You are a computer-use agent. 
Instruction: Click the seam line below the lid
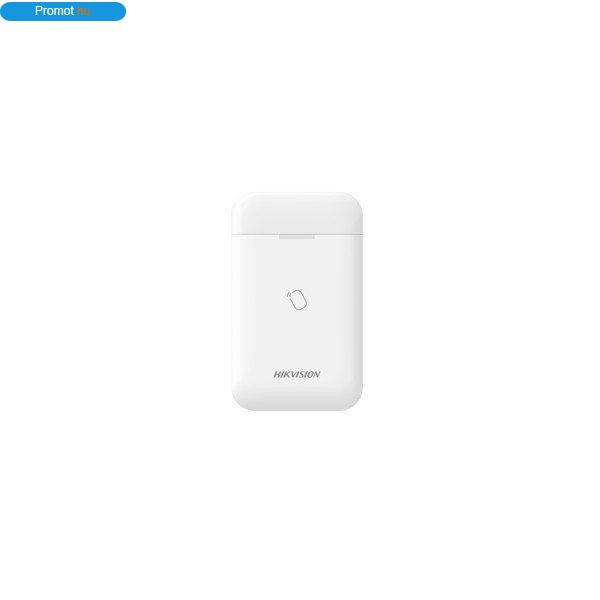pyautogui.click(x=297, y=234)
